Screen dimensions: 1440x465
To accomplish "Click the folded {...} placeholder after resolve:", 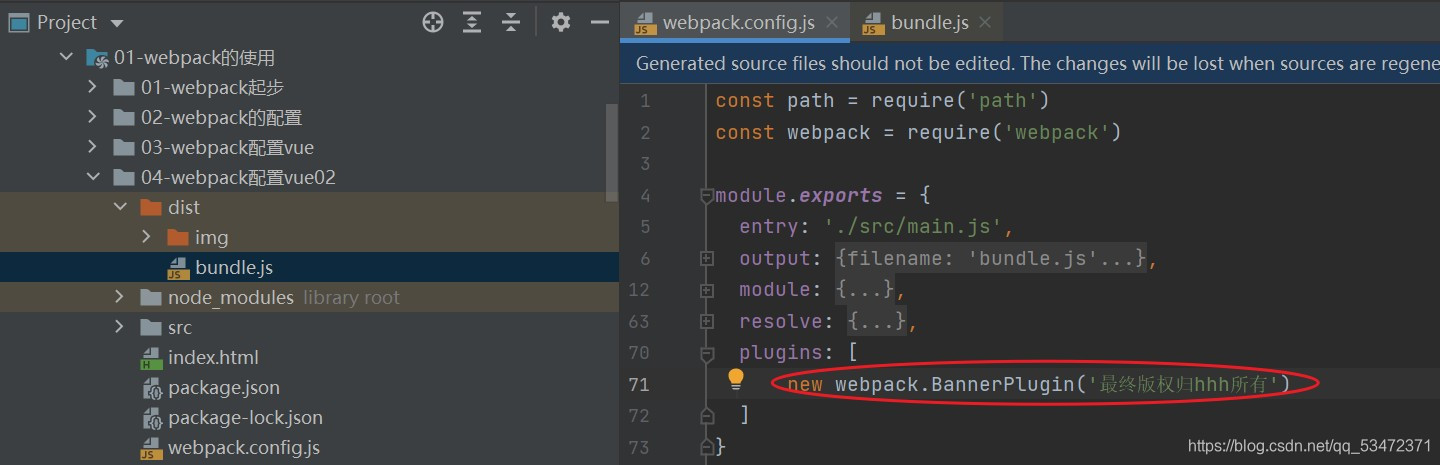I will pyautogui.click(x=877, y=322).
